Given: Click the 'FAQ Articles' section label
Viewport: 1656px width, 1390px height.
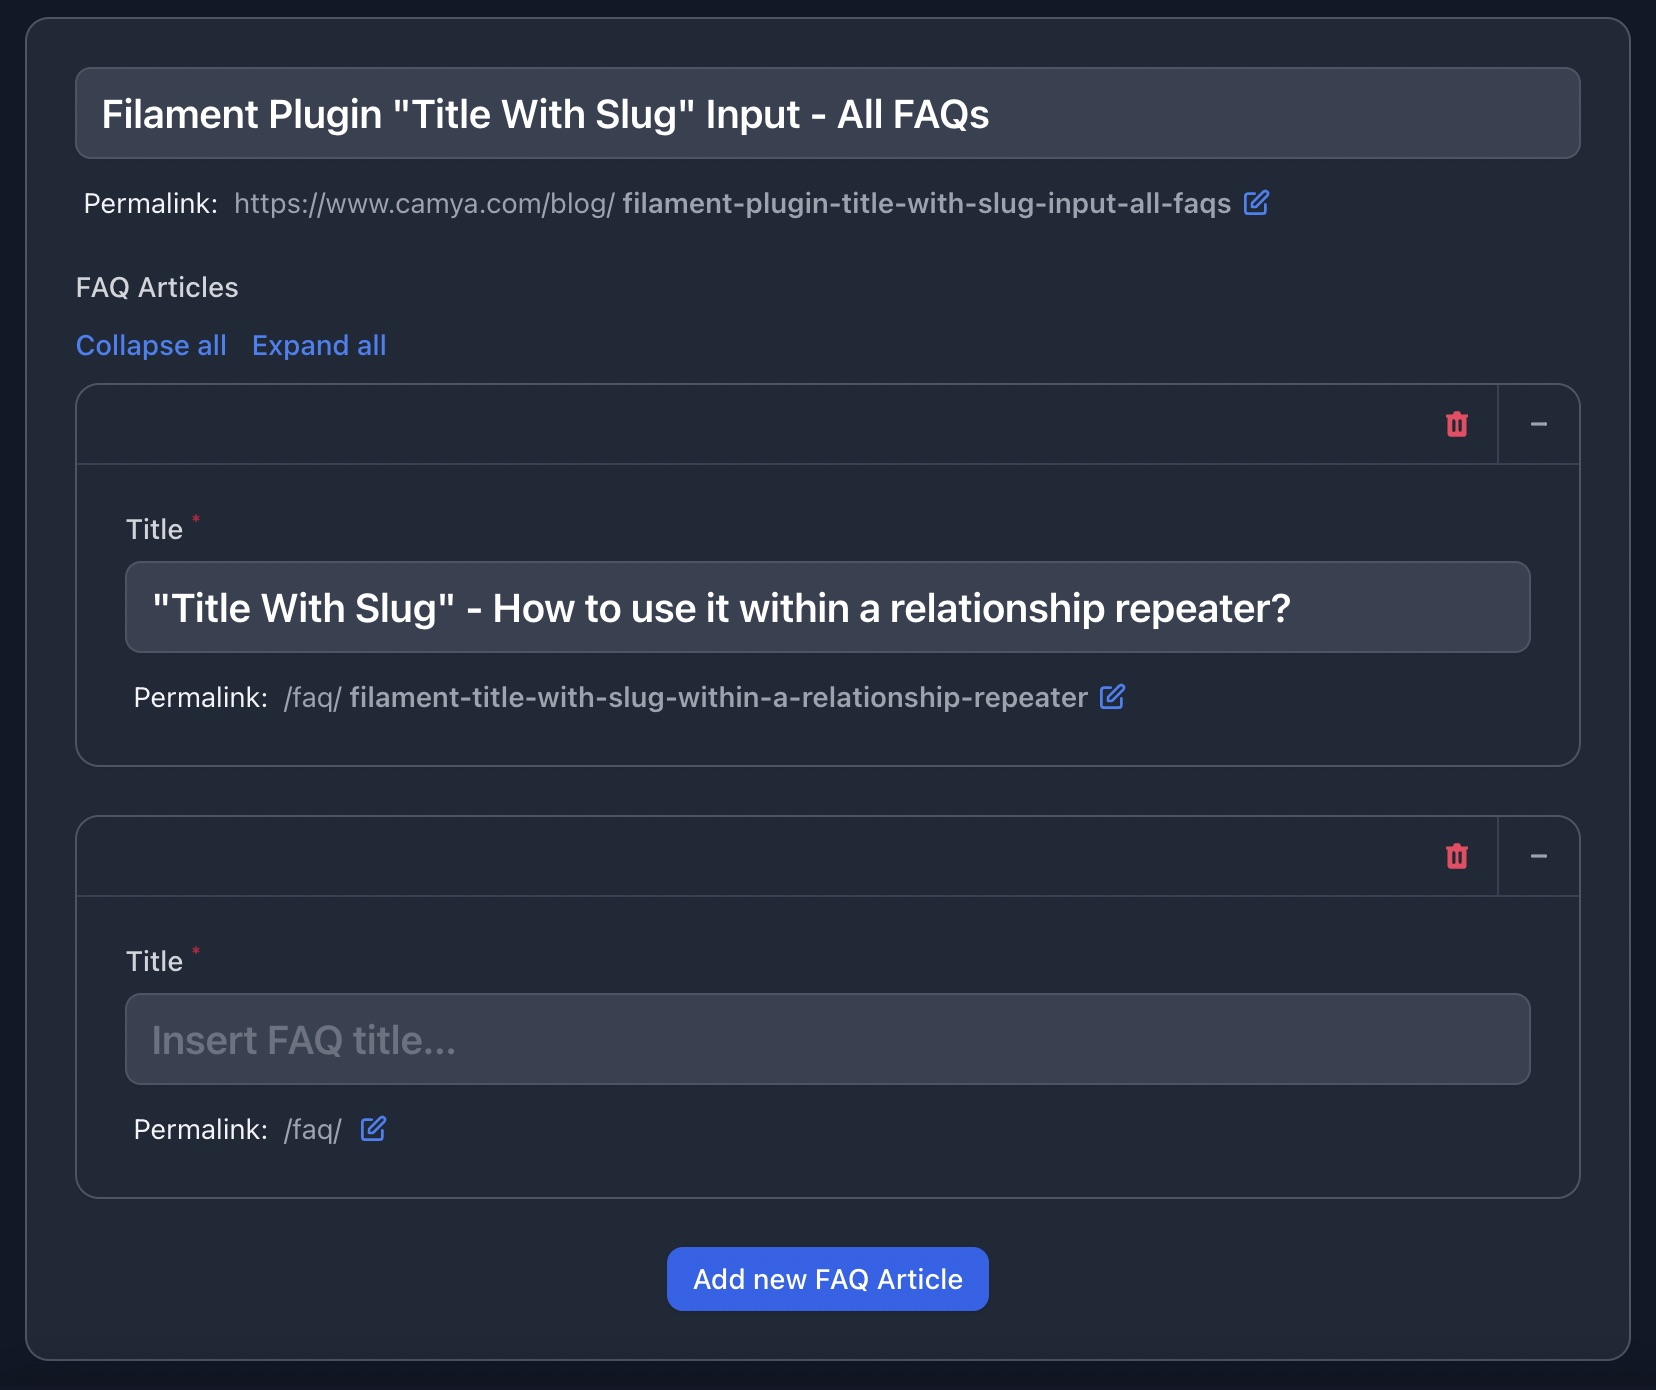Looking at the screenshot, I should click(157, 287).
